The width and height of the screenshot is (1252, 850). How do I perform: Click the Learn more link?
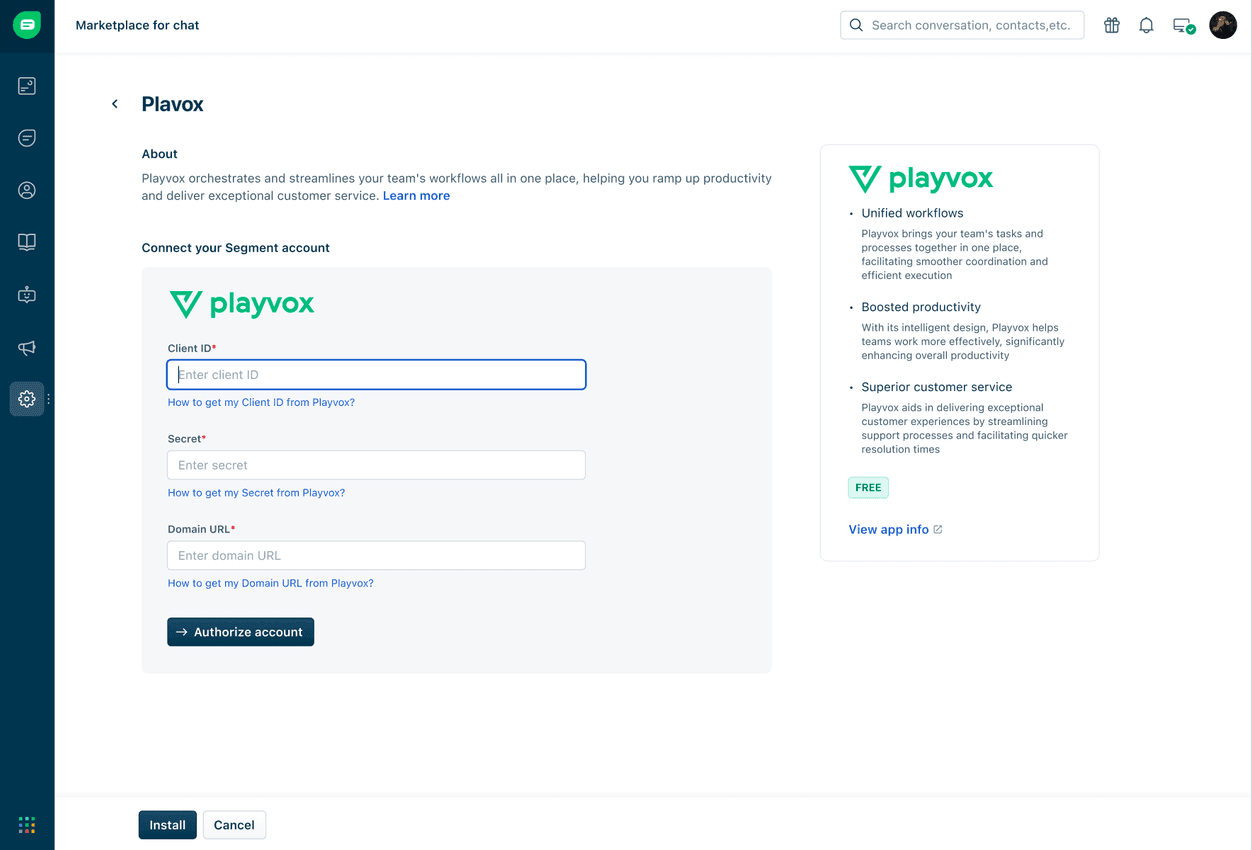pyautogui.click(x=416, y=195)
